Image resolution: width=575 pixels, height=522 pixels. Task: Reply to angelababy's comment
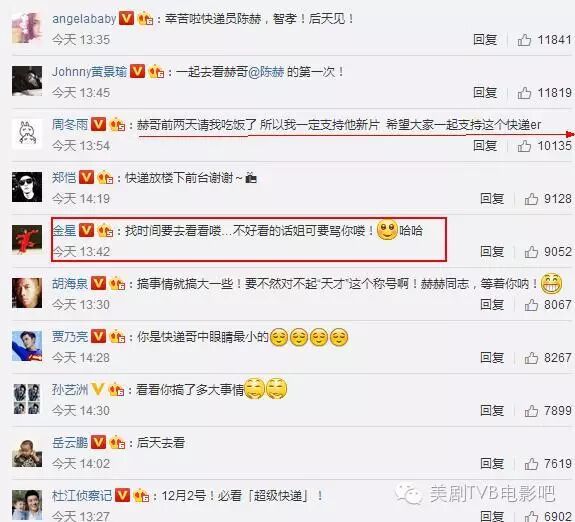[485, 40]
